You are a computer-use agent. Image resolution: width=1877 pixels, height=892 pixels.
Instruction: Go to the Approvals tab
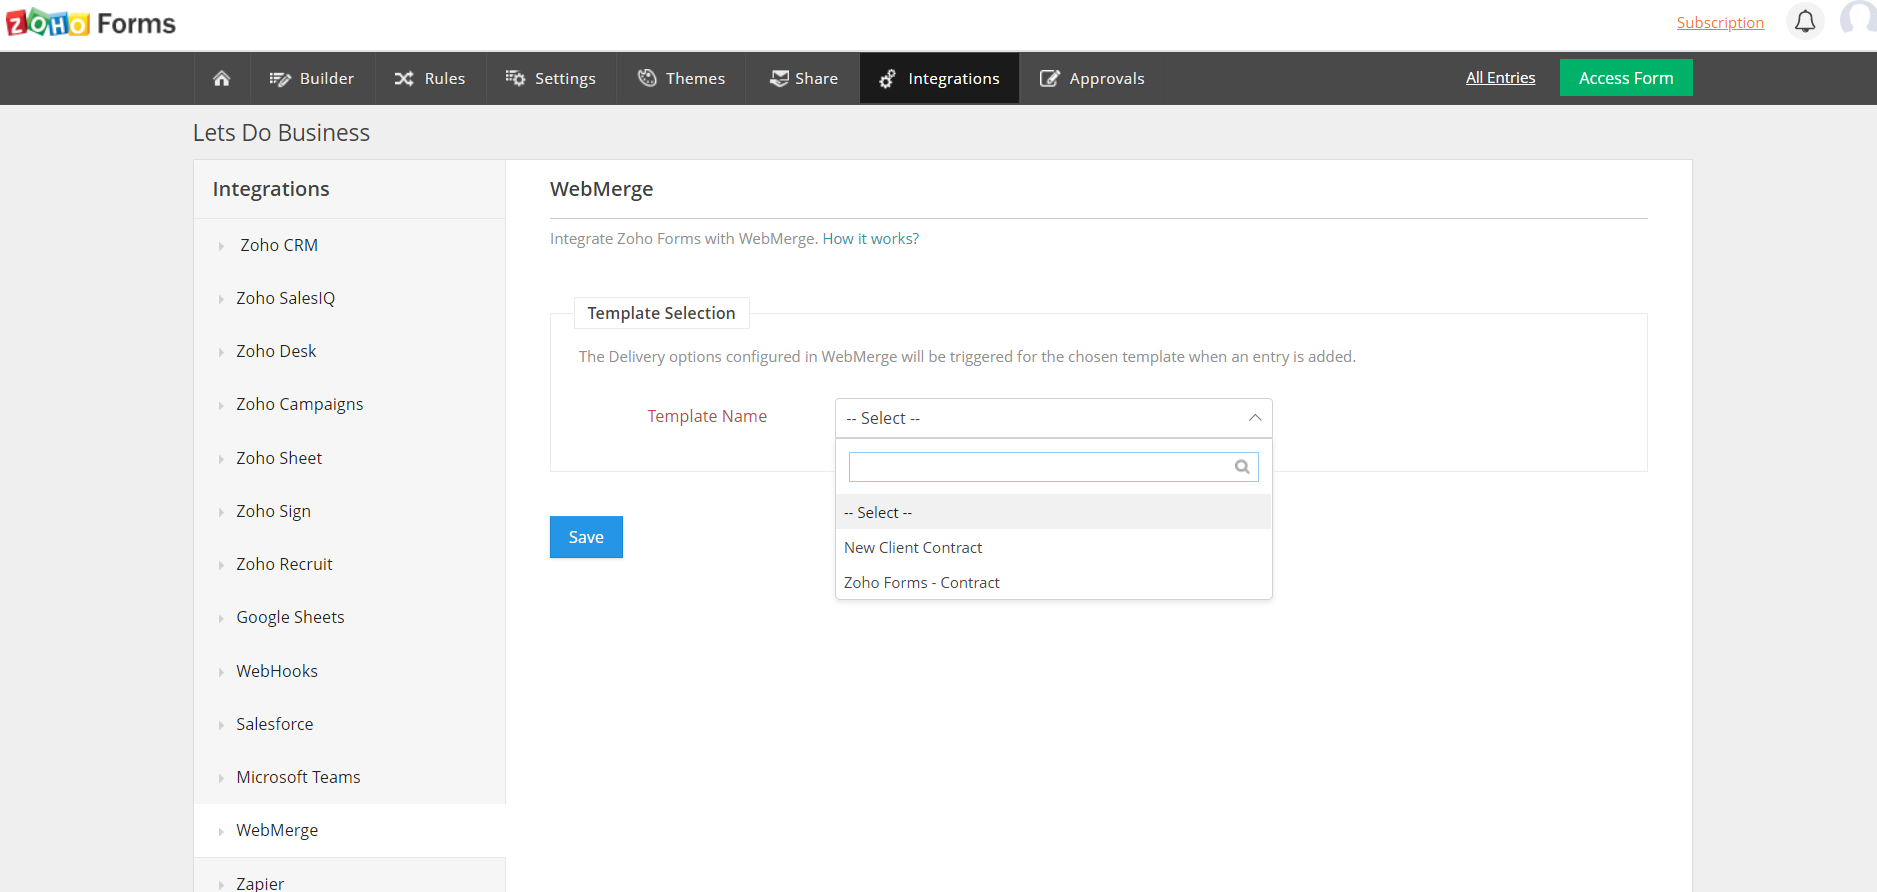tap(1092, 78)
